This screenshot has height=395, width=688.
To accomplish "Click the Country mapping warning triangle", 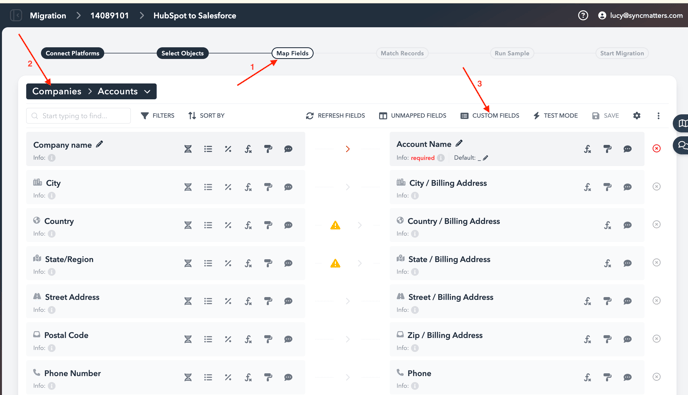I will click(x=335, y=225).
